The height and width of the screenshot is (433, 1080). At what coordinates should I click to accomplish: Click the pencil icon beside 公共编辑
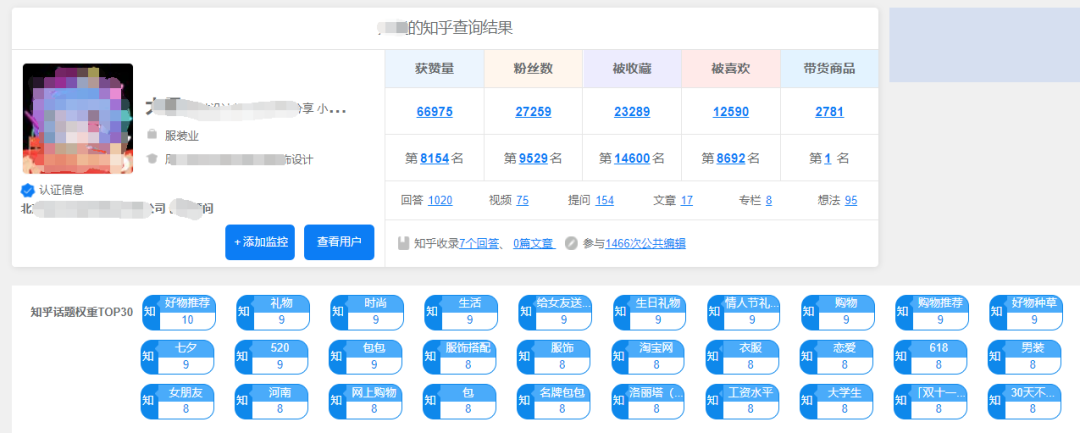click(x=571, y=243)
